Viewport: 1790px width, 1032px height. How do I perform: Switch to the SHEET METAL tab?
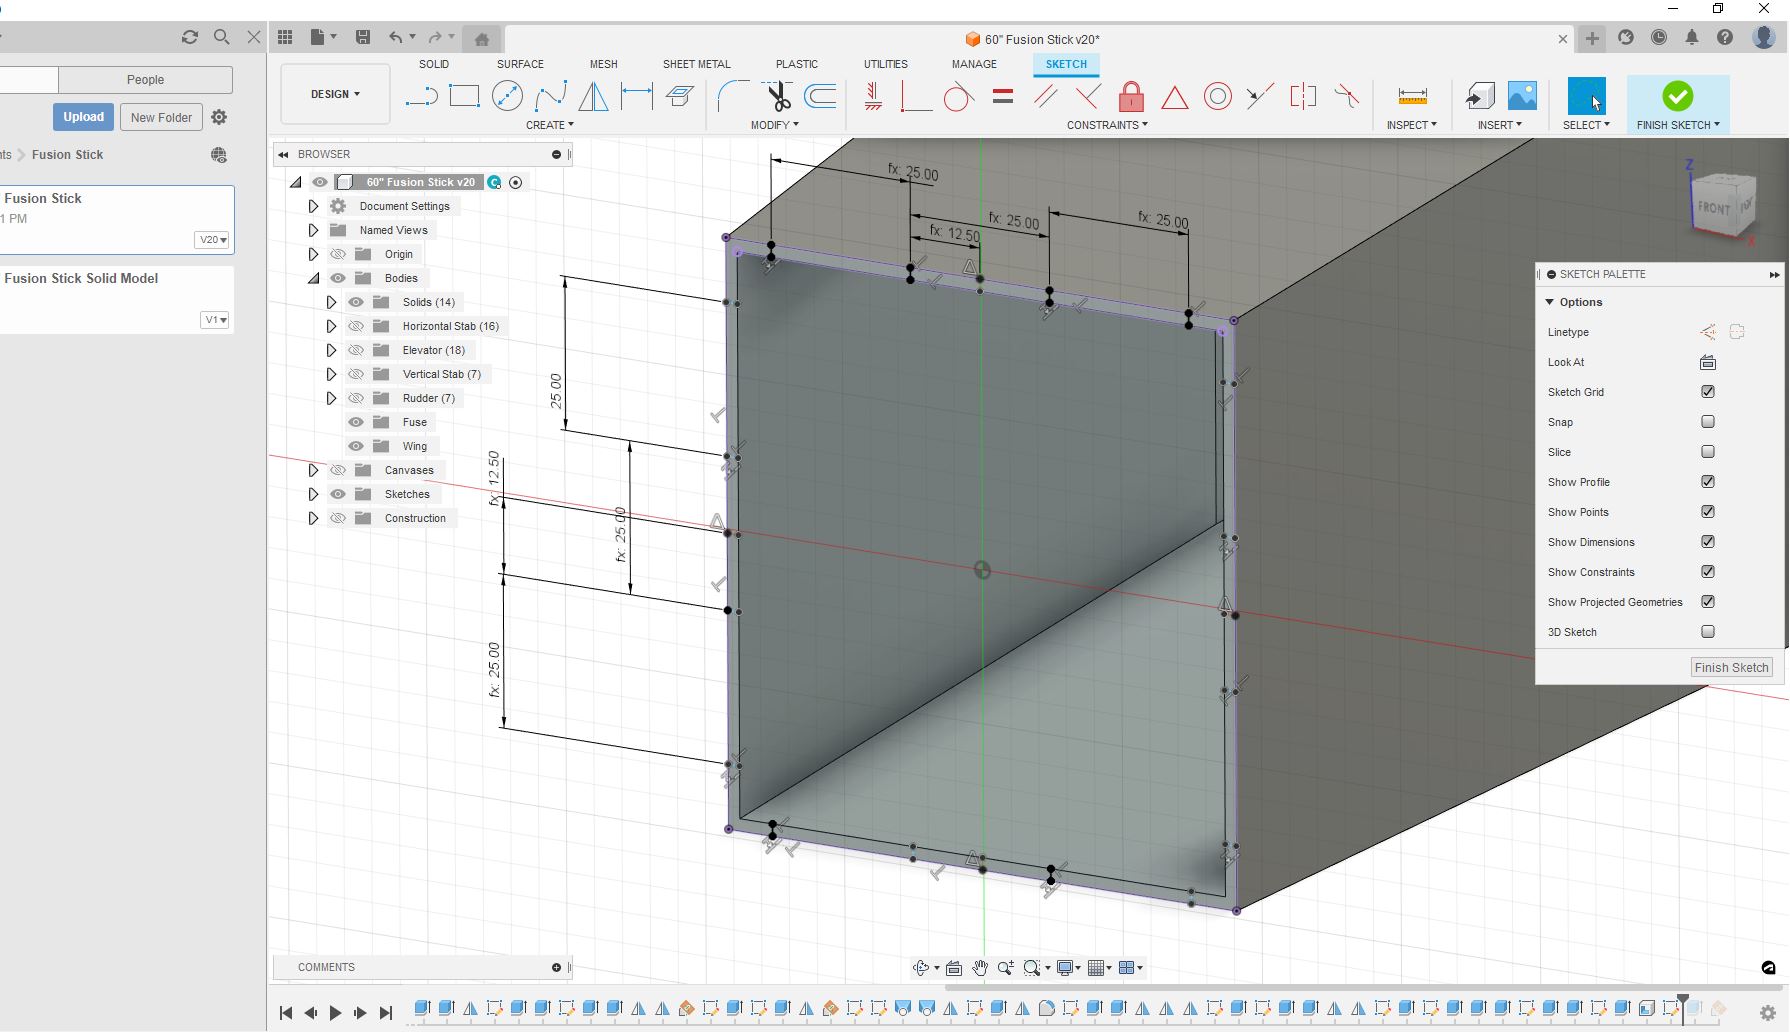696,64
